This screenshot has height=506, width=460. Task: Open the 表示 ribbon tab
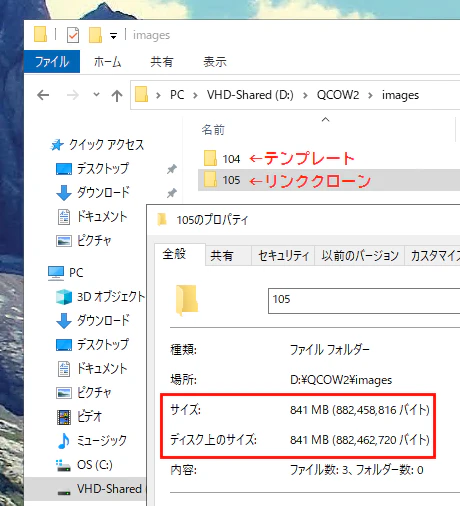(215, 62)
